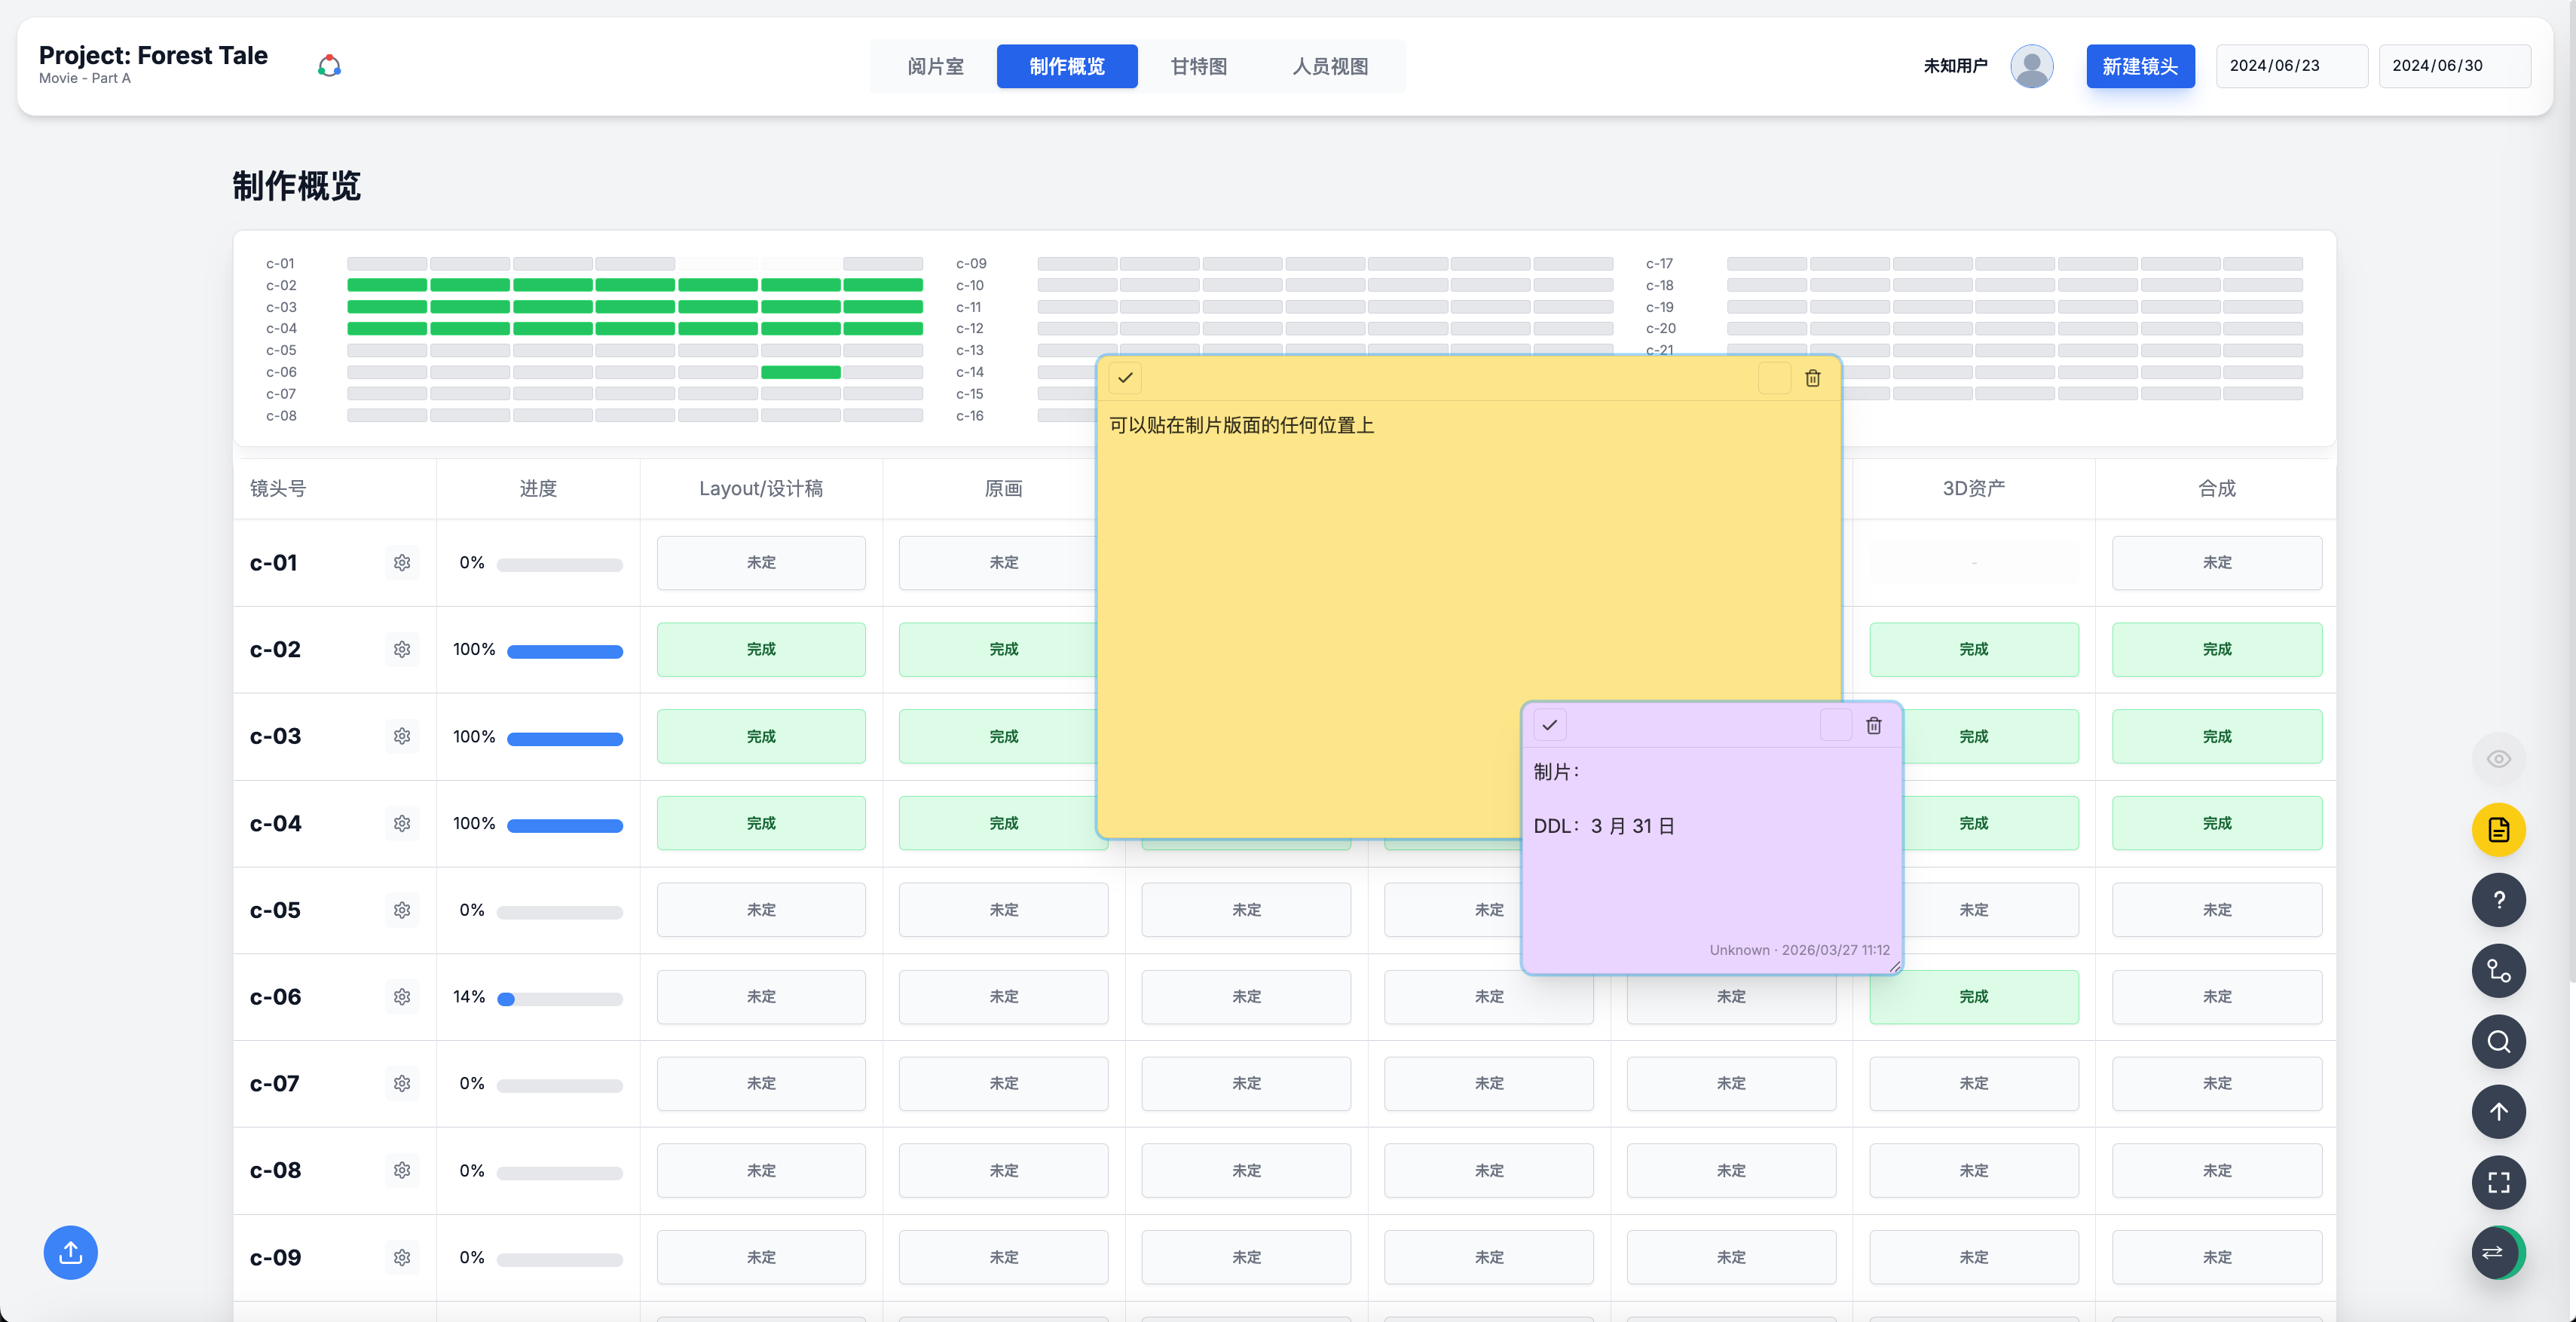
Task: Click the help question mark button
Action: point(2498,900)
